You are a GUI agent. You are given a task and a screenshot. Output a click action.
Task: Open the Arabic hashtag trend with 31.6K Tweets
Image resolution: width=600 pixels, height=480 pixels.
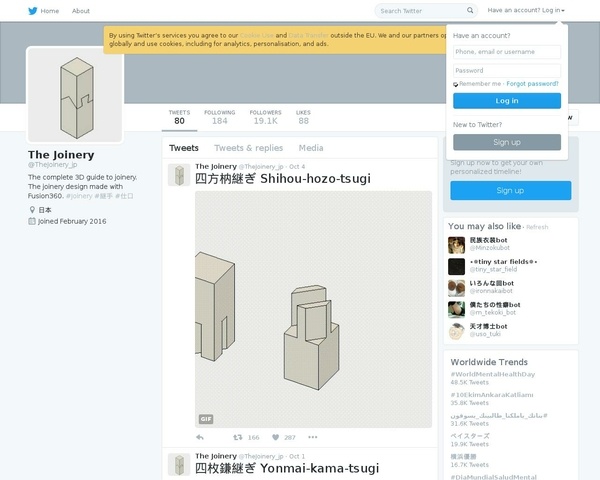coord(499,415)
